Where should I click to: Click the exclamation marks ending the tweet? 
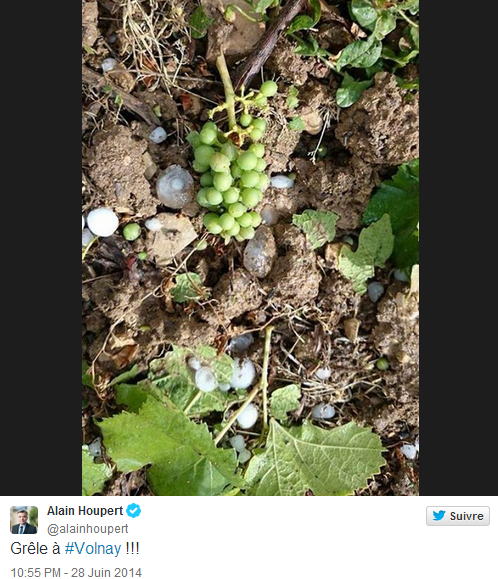[132, 548]
